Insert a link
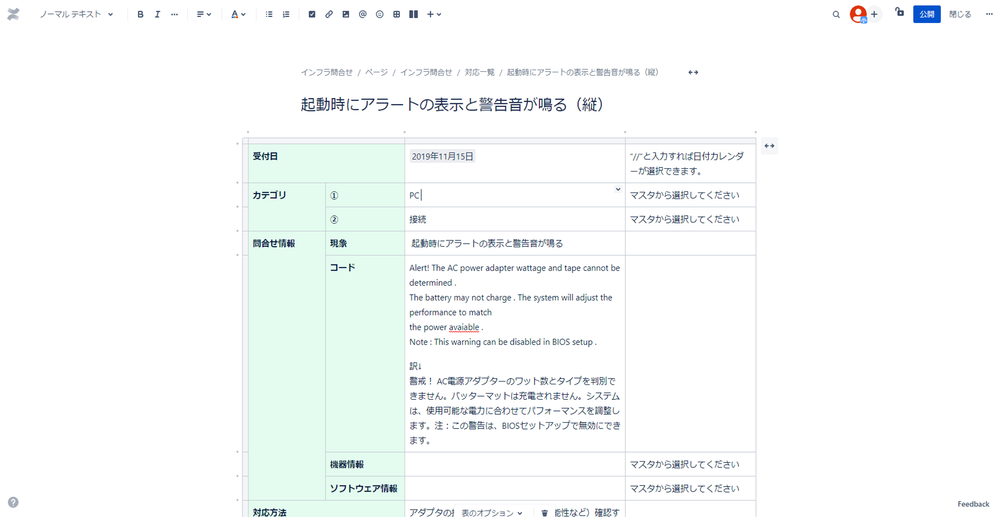Screen dimensions: 999x517 pos(329,14)
